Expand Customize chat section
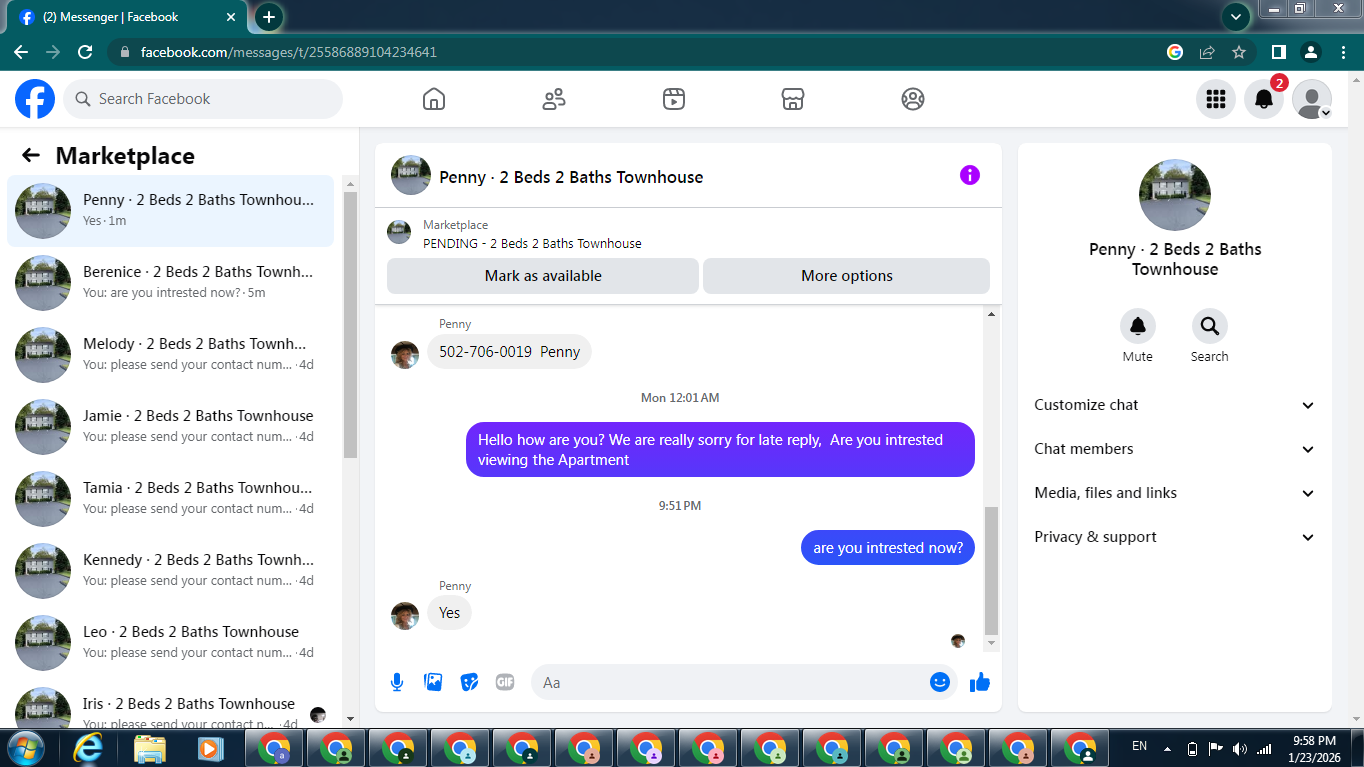This screenshot has height=767, width=1364. point(1175,405)
